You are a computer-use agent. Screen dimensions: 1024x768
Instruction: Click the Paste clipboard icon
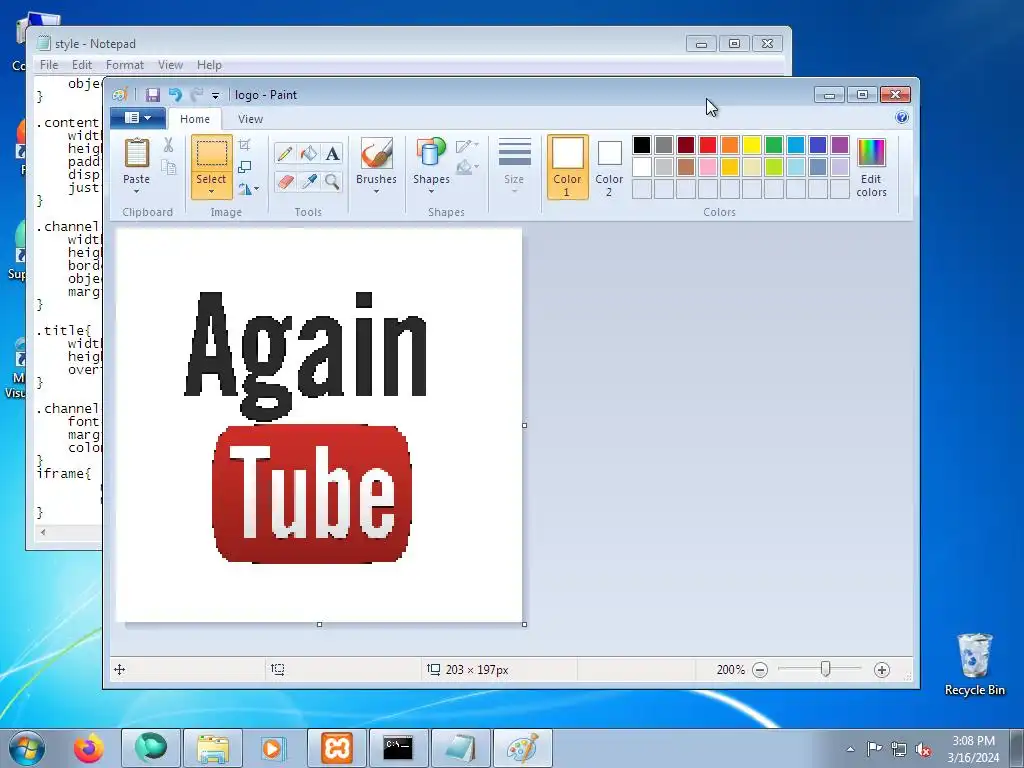136,154
